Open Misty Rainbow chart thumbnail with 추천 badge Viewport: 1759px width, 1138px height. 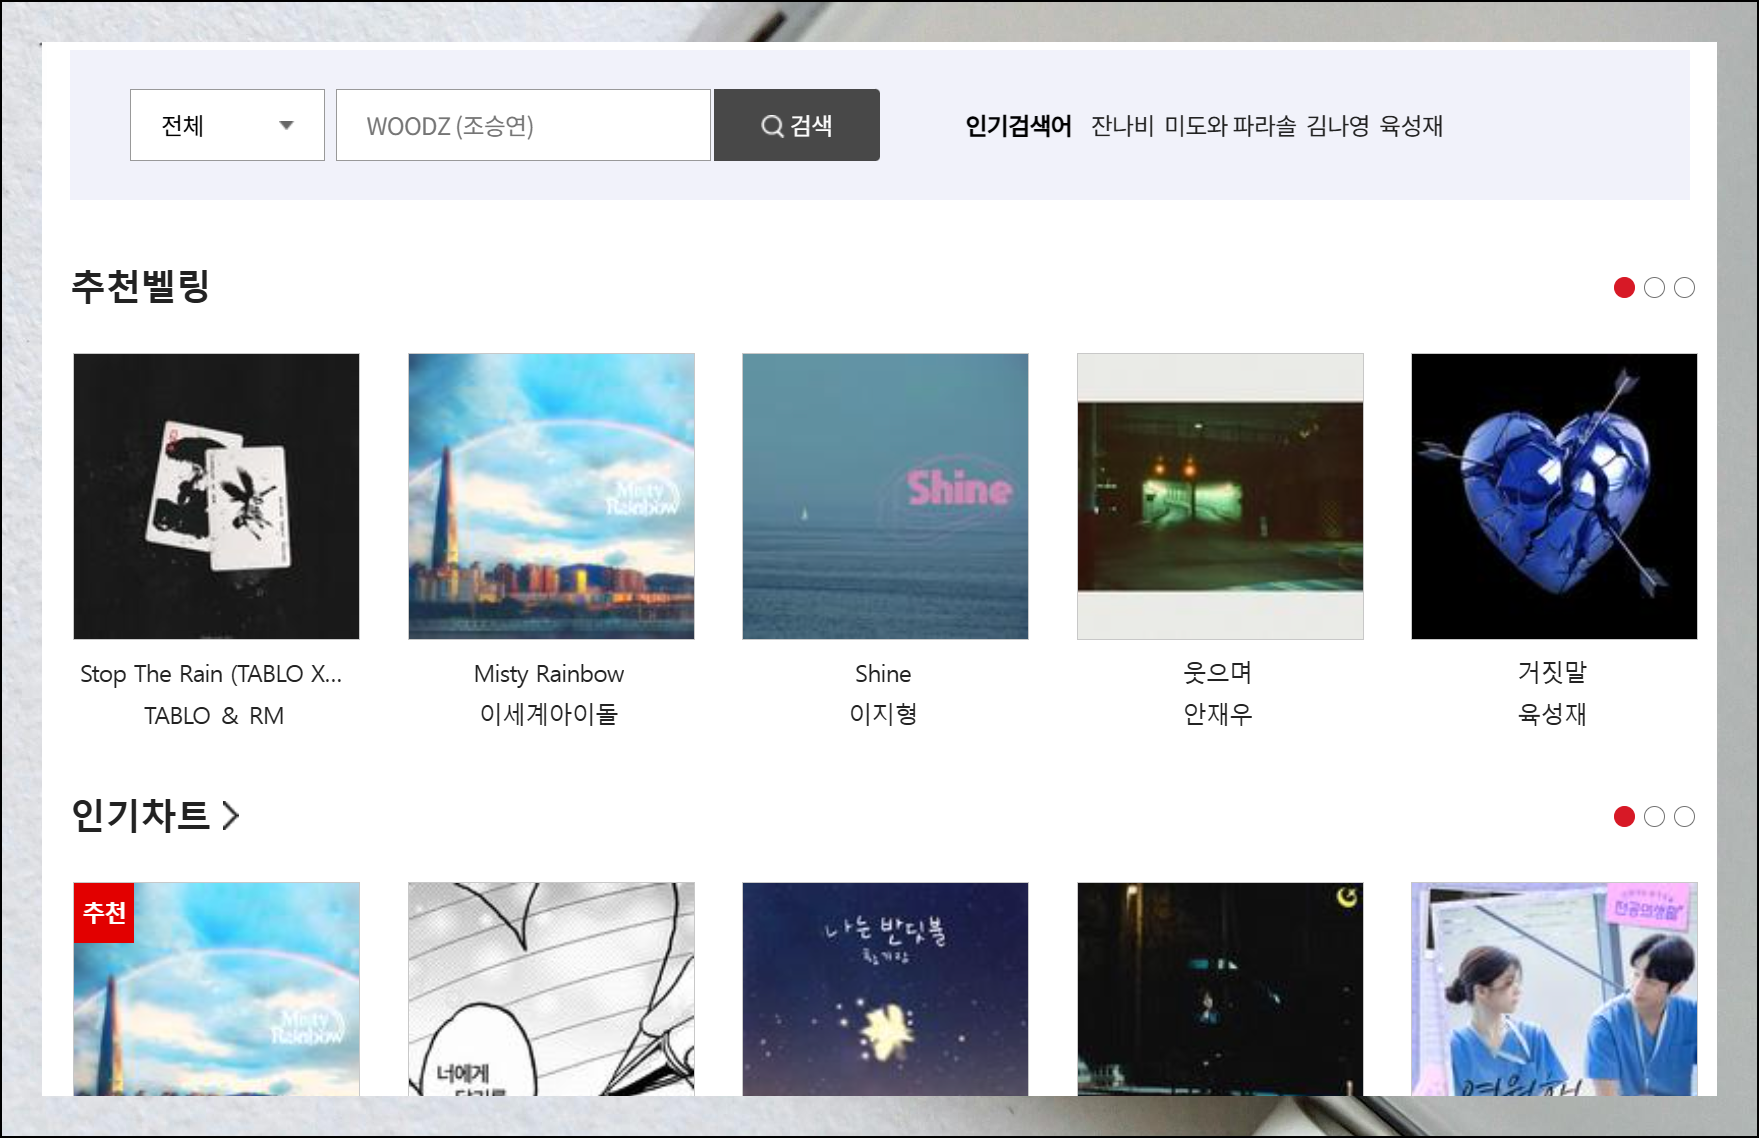coord(216,989)
